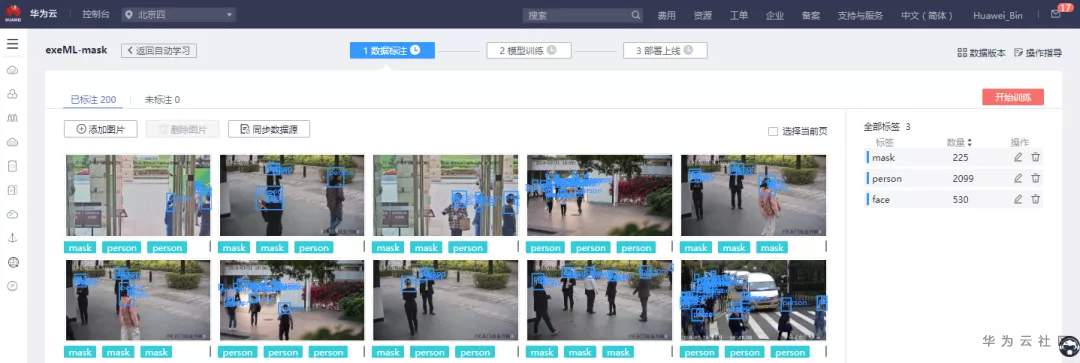
Task: Open the 资源 menu
Action: tap(703, 15)
